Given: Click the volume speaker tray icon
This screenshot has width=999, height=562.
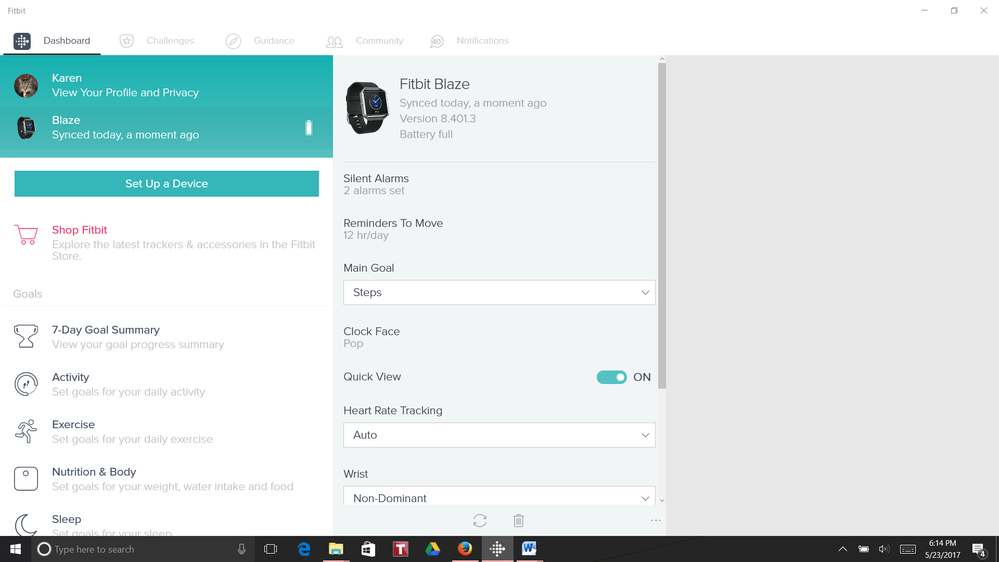Looking at the screenshot, I should [x=884, y=549].
